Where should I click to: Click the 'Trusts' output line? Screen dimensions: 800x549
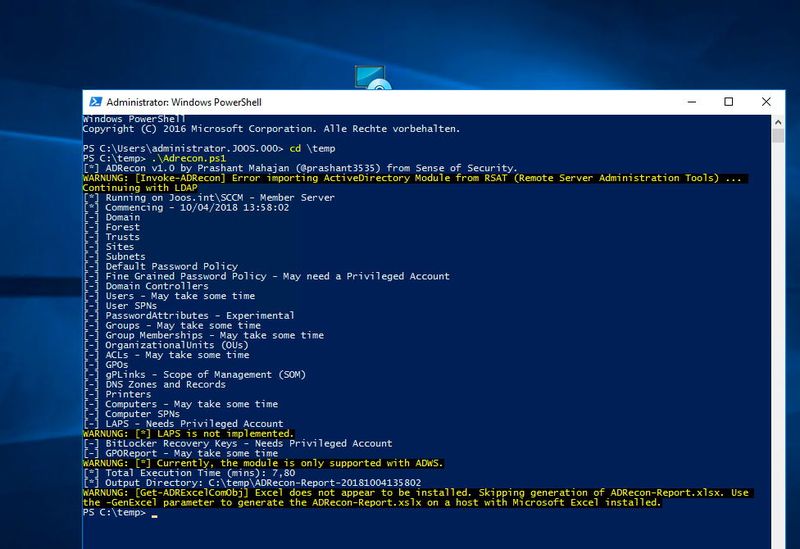[x=112, y=237]
